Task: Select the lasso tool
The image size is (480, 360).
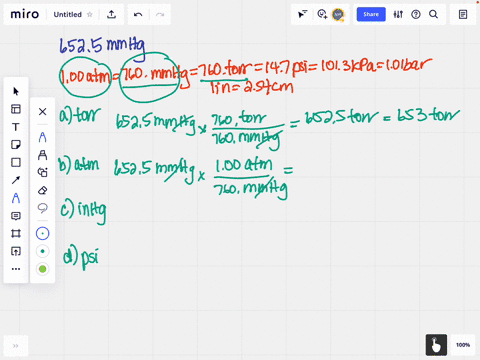Action: point(42,208)
